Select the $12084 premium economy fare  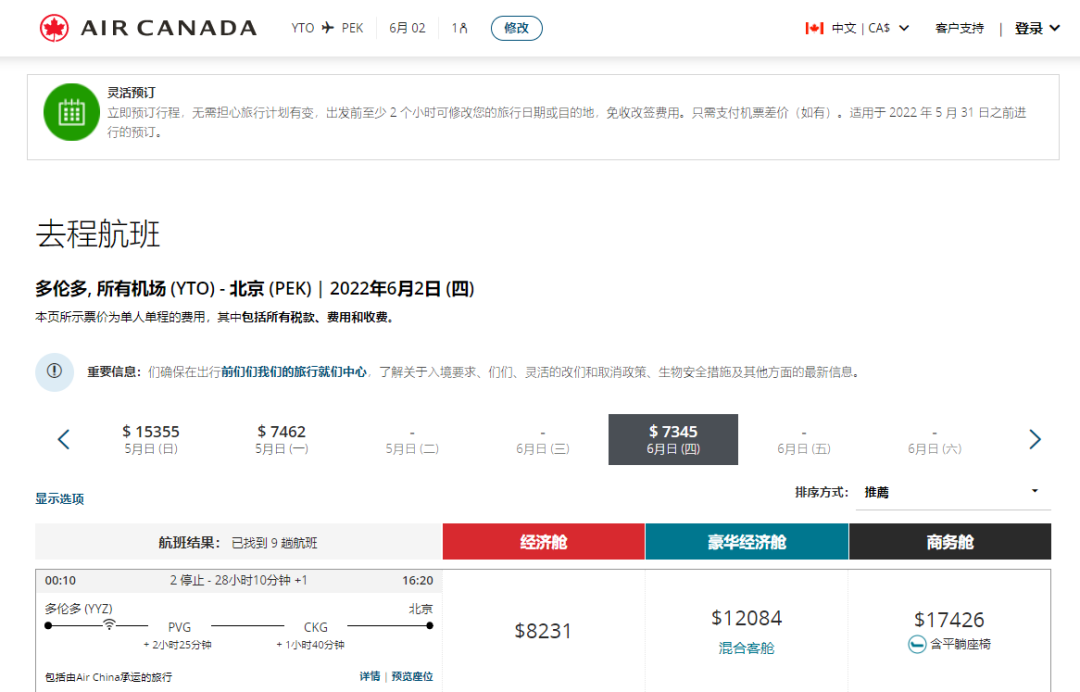point(747,618)
